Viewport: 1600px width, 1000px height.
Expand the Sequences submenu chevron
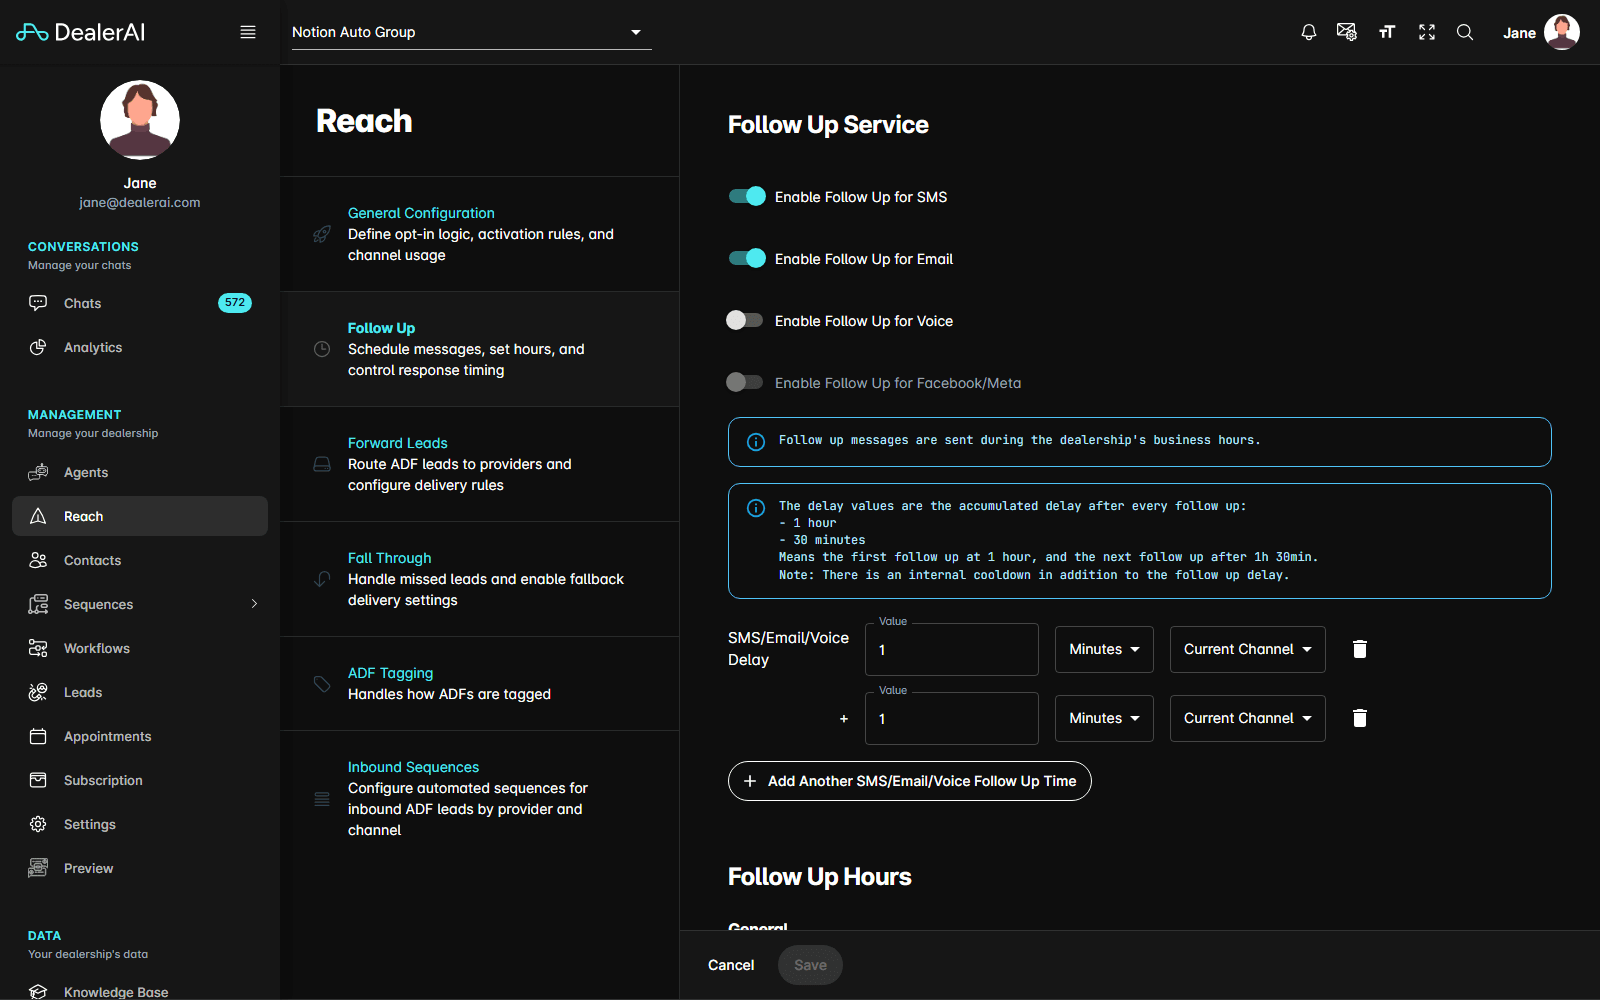click(x=254, y=604)
